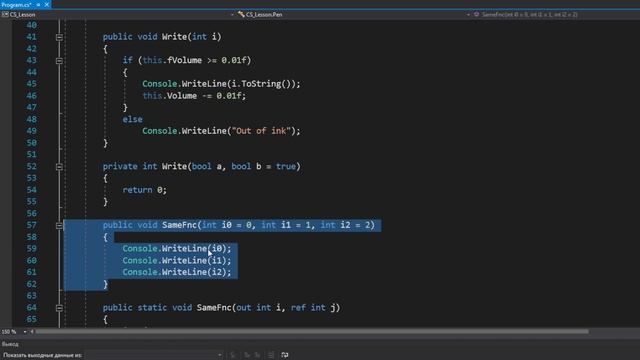This screenshot has width=640, height=360.
Task: Go to next message icon in output
Action: [x=258, y=355]
